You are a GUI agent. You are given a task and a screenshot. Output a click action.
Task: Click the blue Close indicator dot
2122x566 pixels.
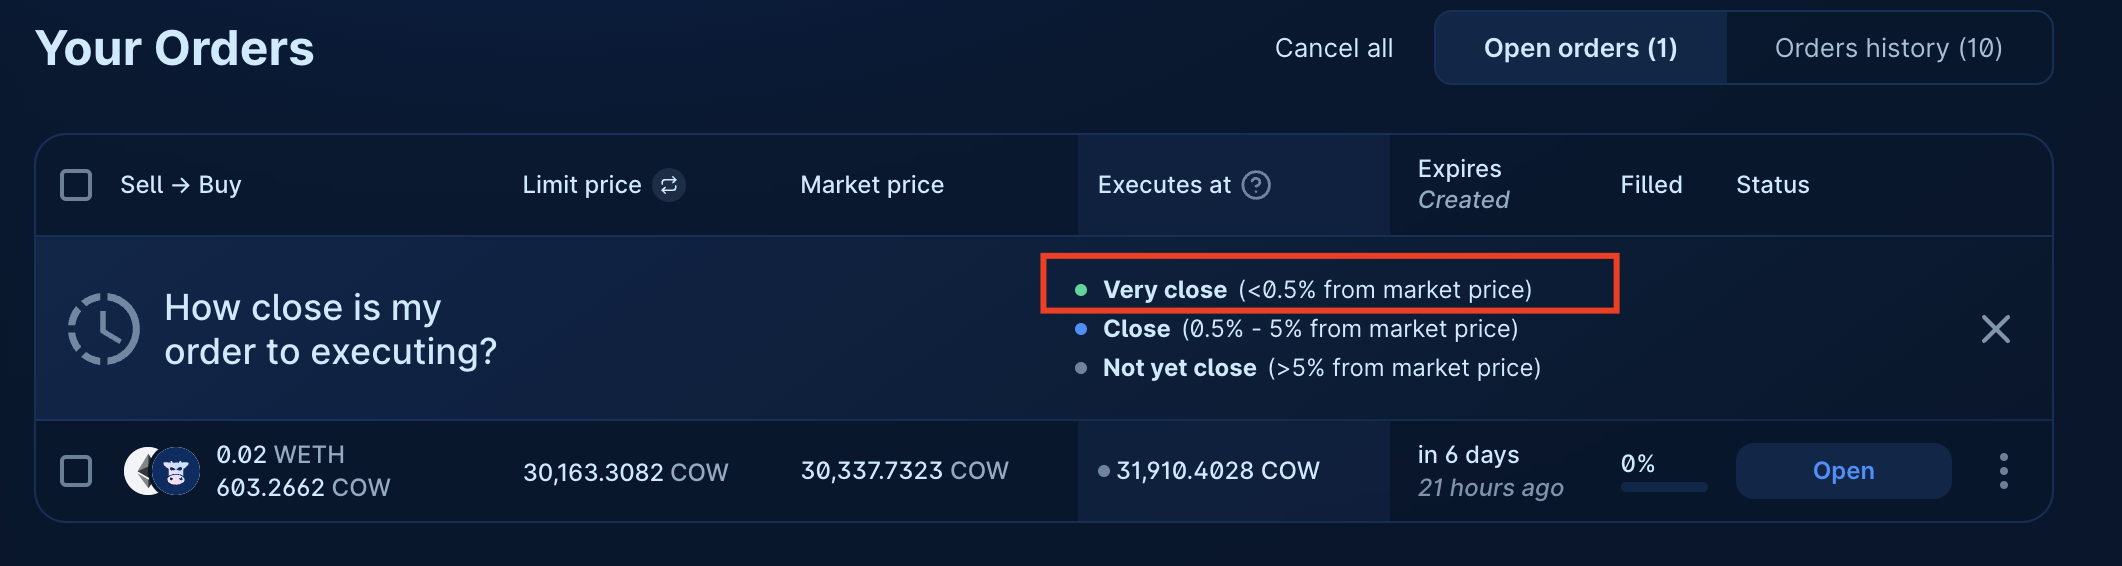point(1081,329)
